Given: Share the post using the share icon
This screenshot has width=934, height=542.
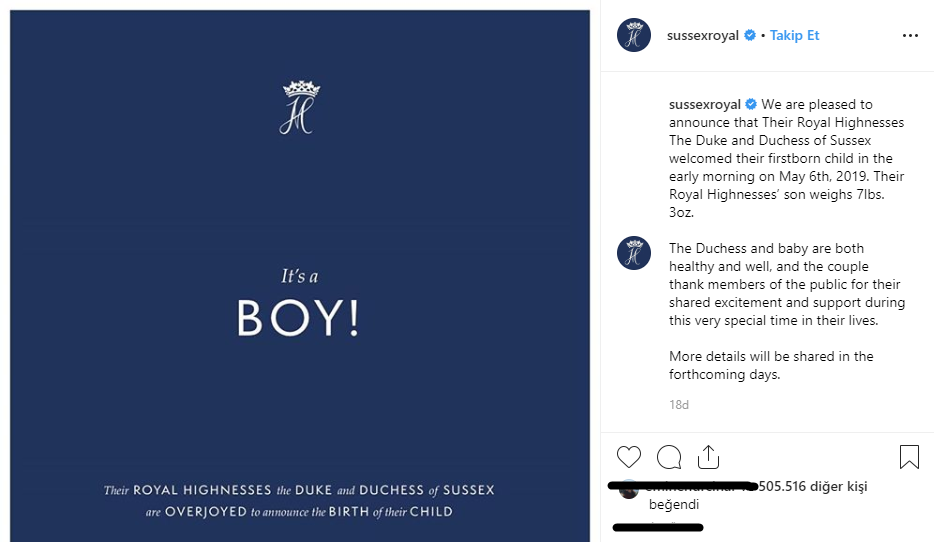Looking at the screenshot, I should (708, 457).
